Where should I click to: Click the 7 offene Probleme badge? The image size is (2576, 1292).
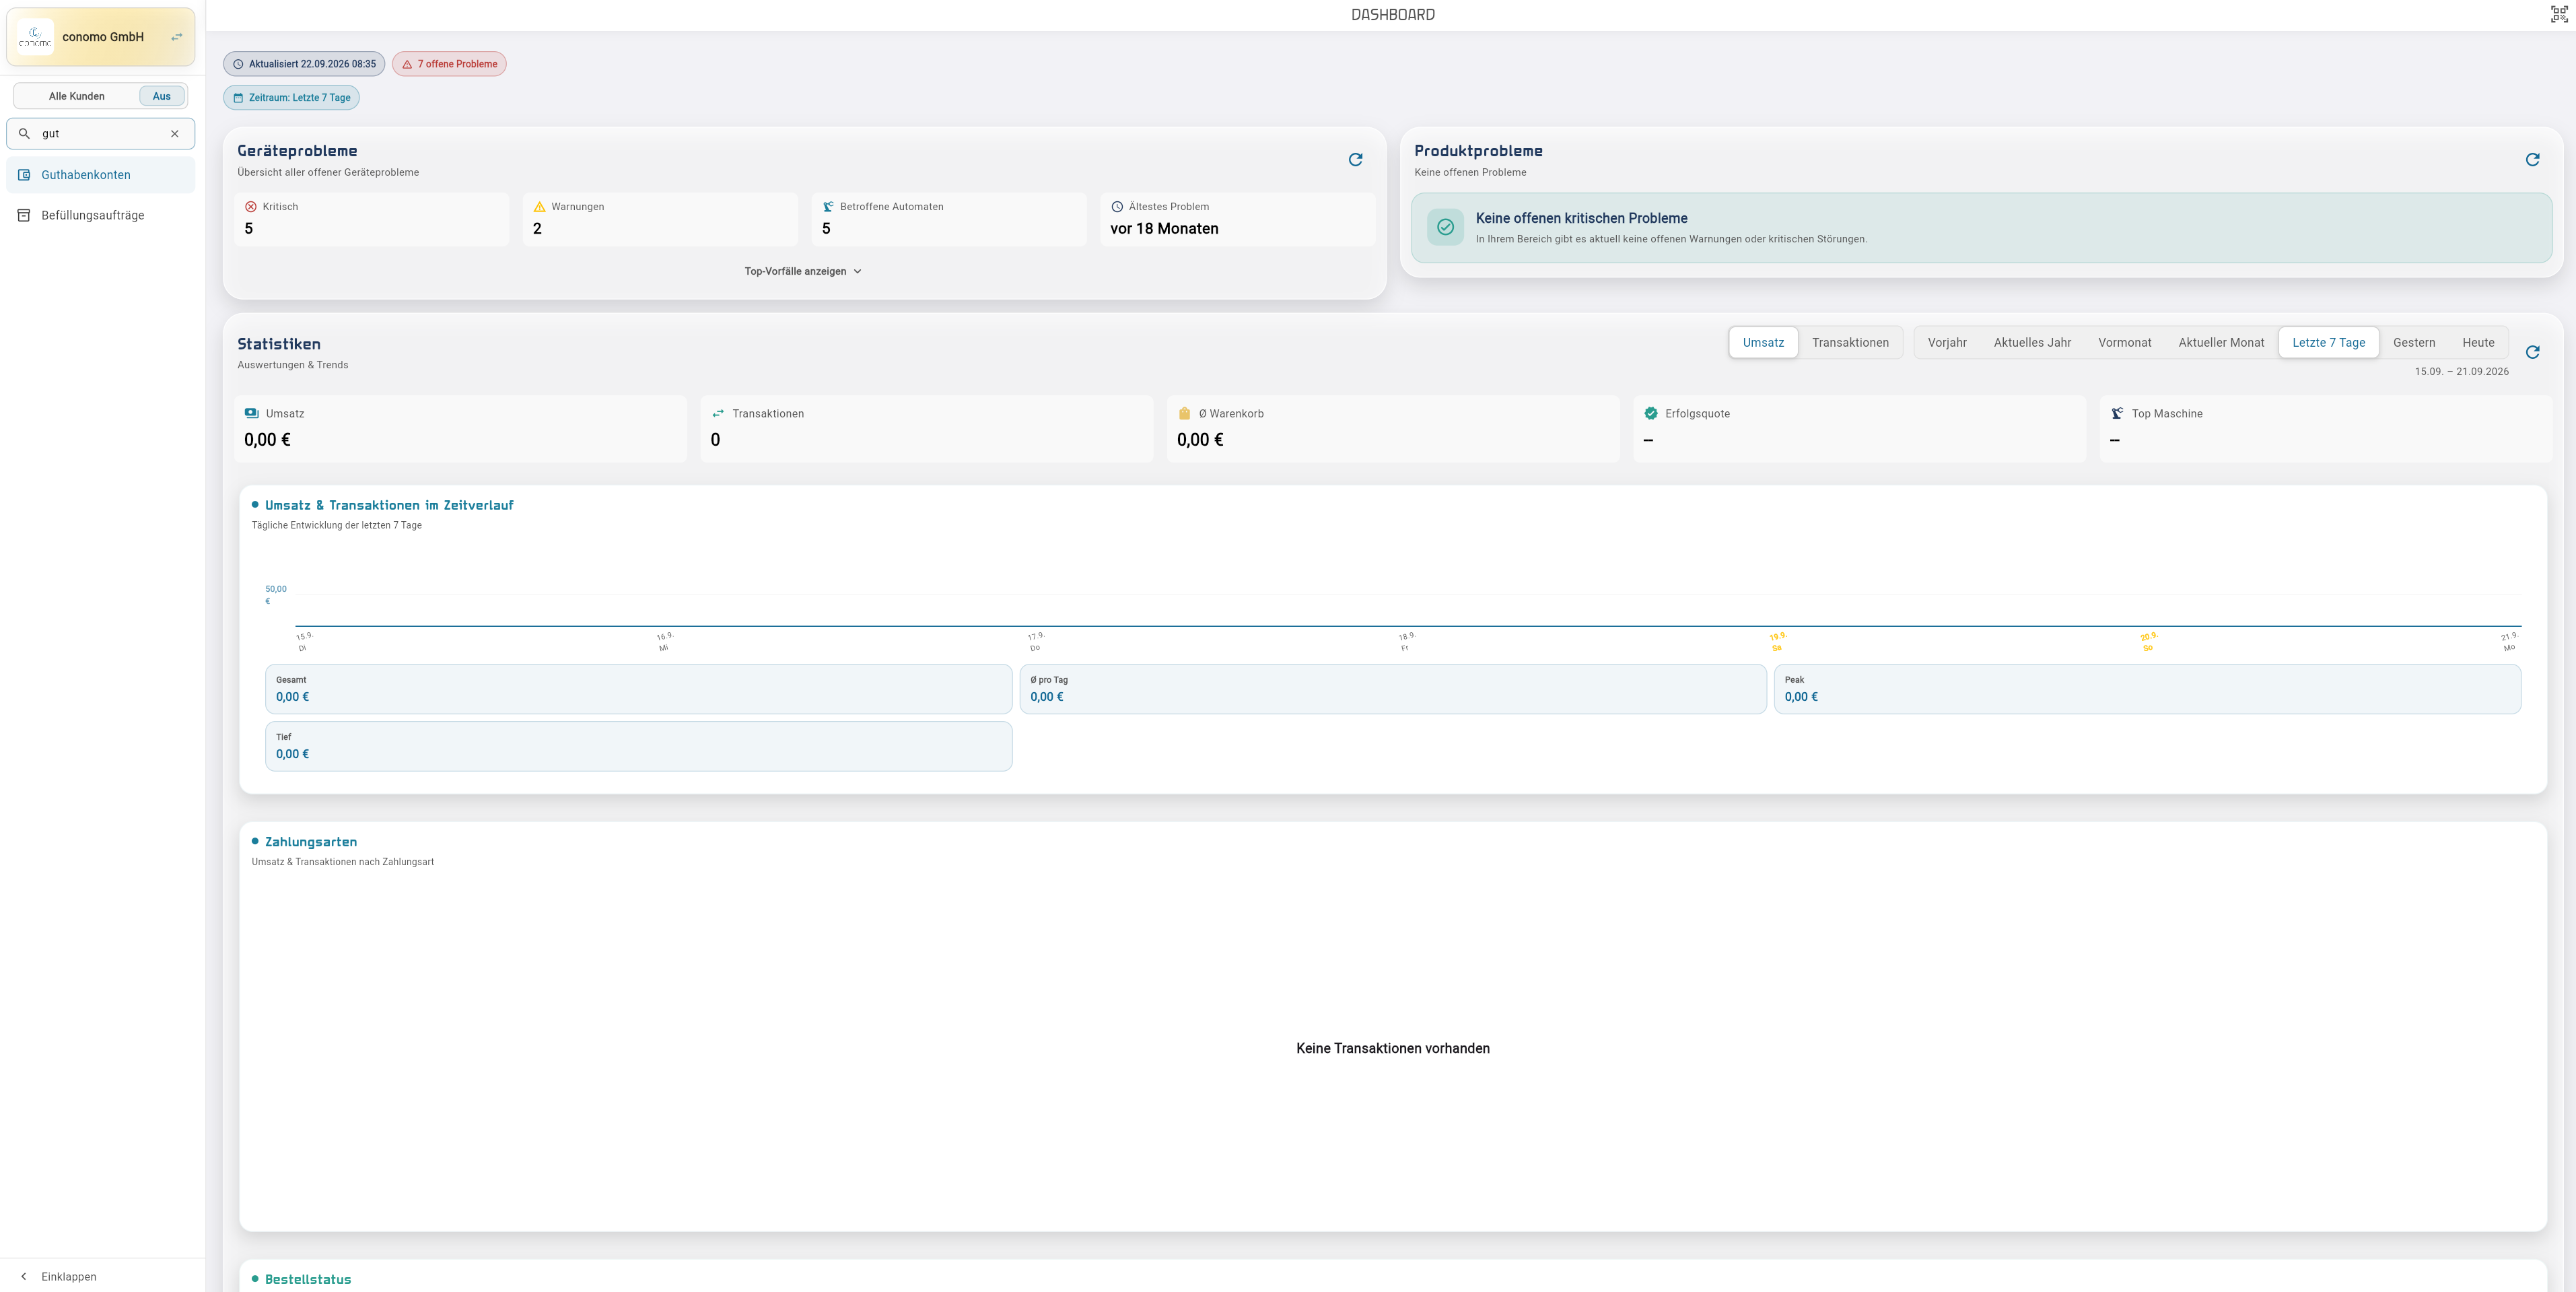(449, 64)
